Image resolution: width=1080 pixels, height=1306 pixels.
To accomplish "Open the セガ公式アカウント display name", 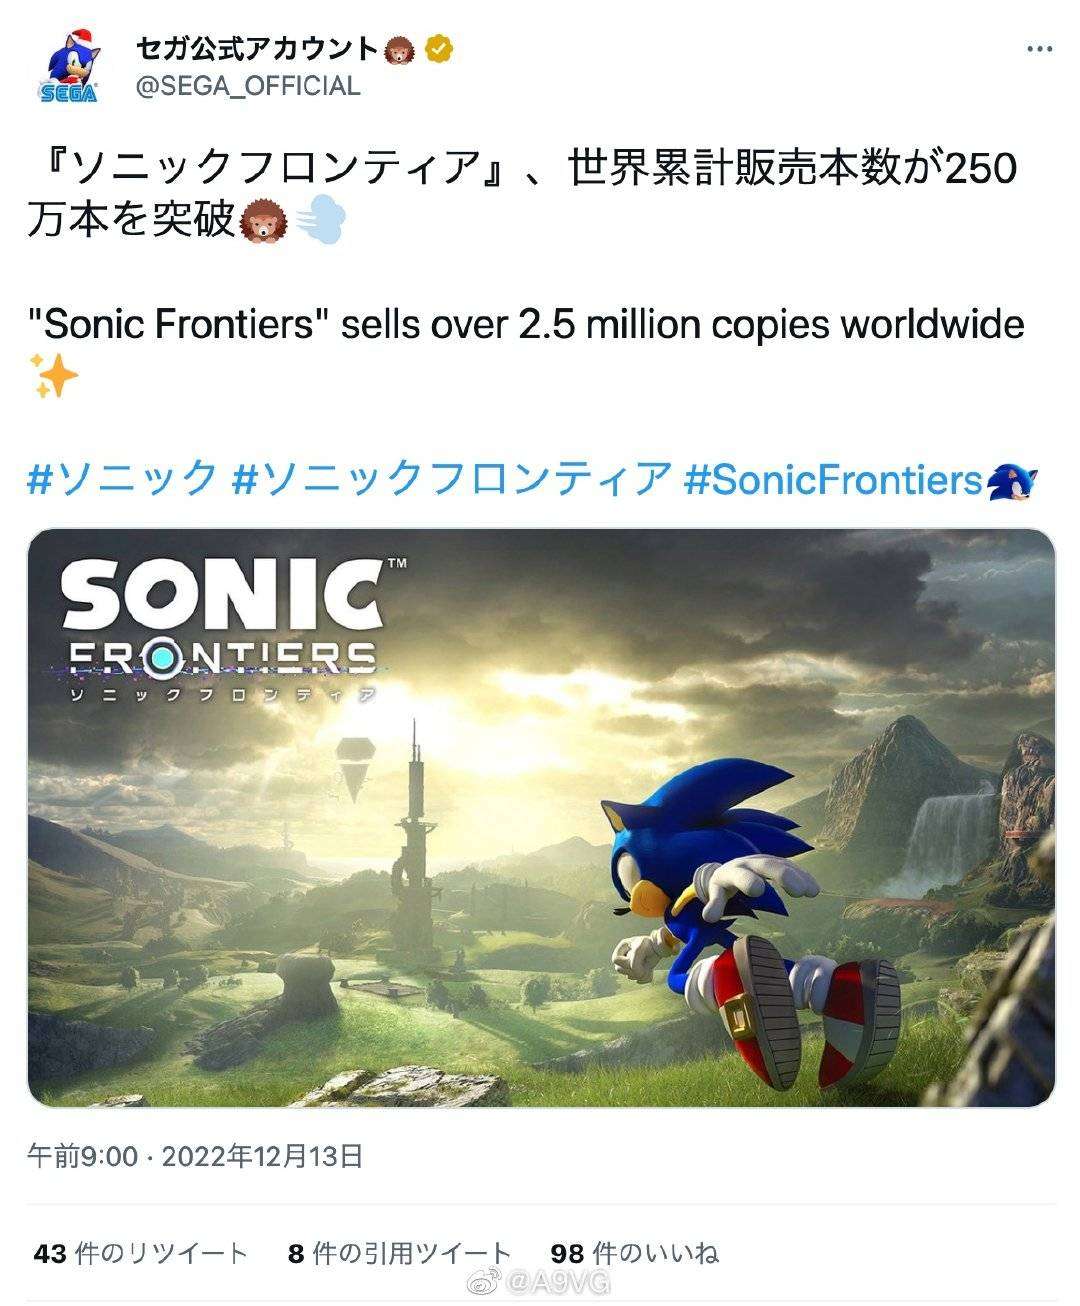I will pos(256,48).
